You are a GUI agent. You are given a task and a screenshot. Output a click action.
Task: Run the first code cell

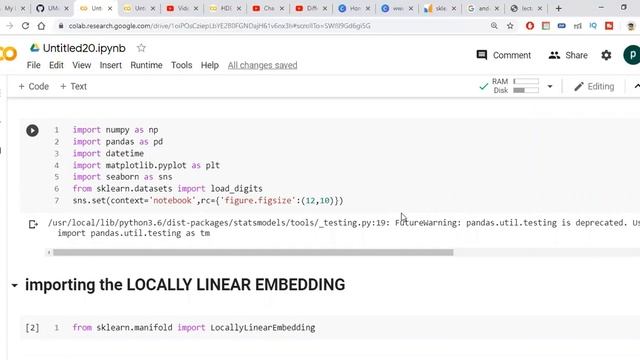point(33,130)
